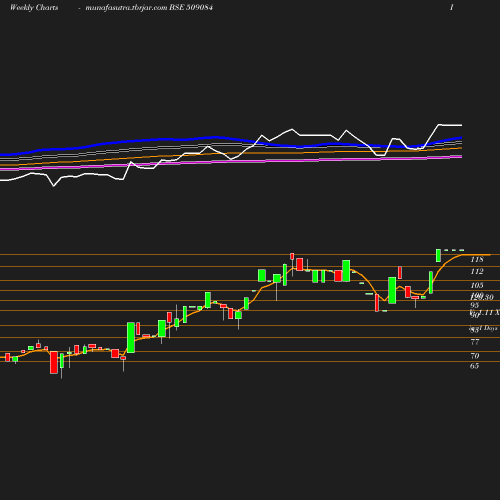Click the peak of the white indicator line

tap(439, 125)
